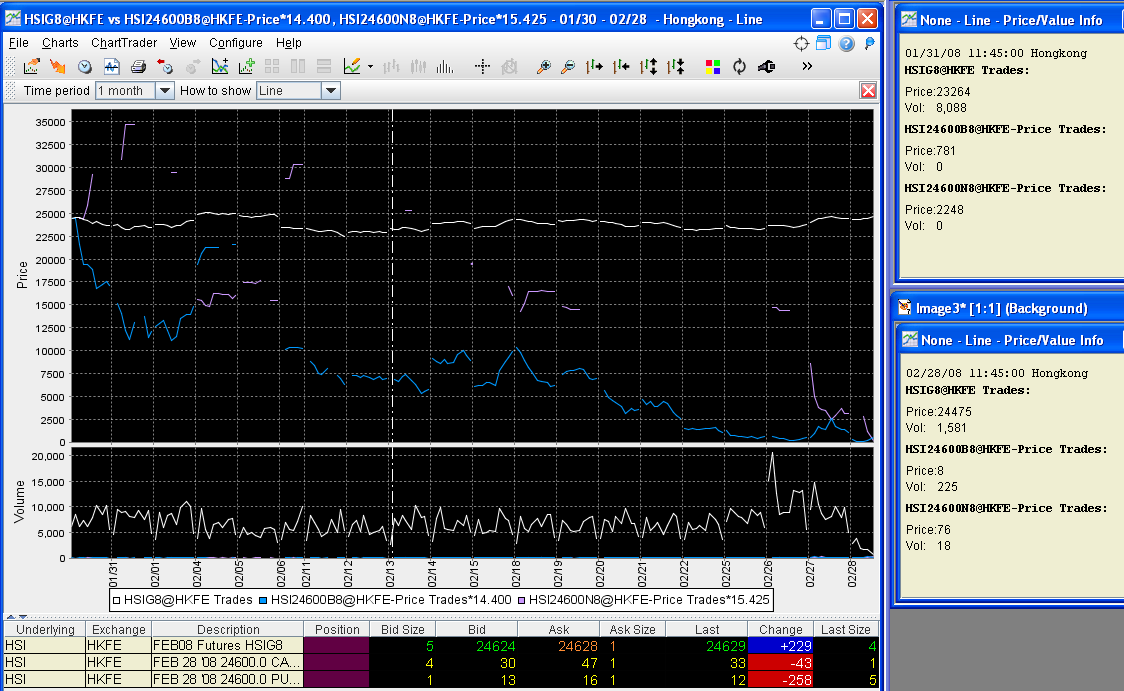The width and height of the screenshot is (1124, 691).
Task: Click the add chart green plus icon
Action: pos(246,67)
